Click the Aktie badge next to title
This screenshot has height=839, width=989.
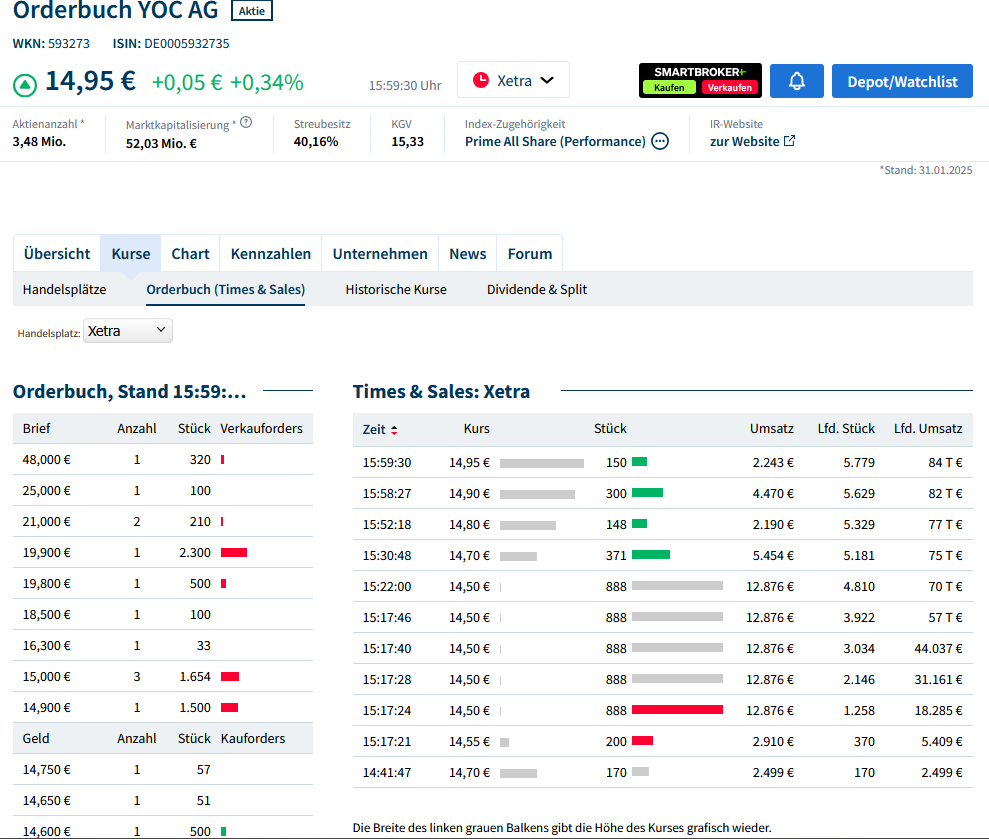click(x=251, y=11)
